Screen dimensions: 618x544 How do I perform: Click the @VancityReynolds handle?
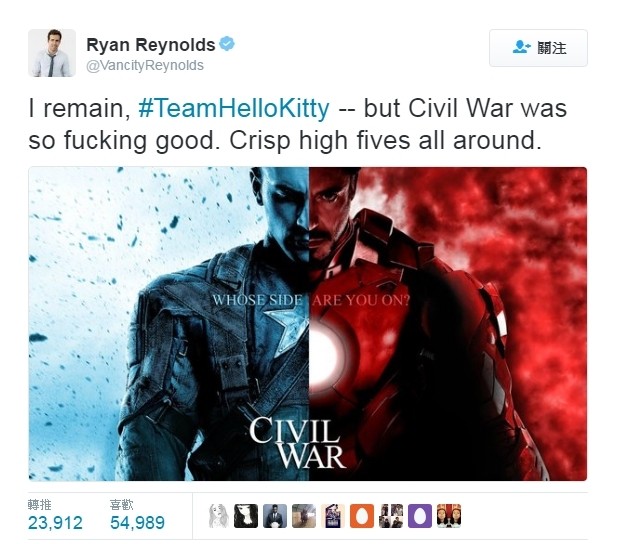145,65
